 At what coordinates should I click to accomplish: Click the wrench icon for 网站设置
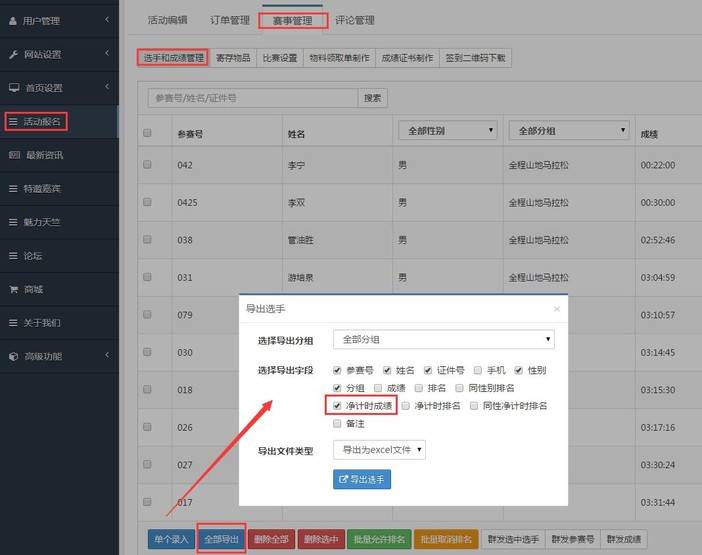pos(13,54)
